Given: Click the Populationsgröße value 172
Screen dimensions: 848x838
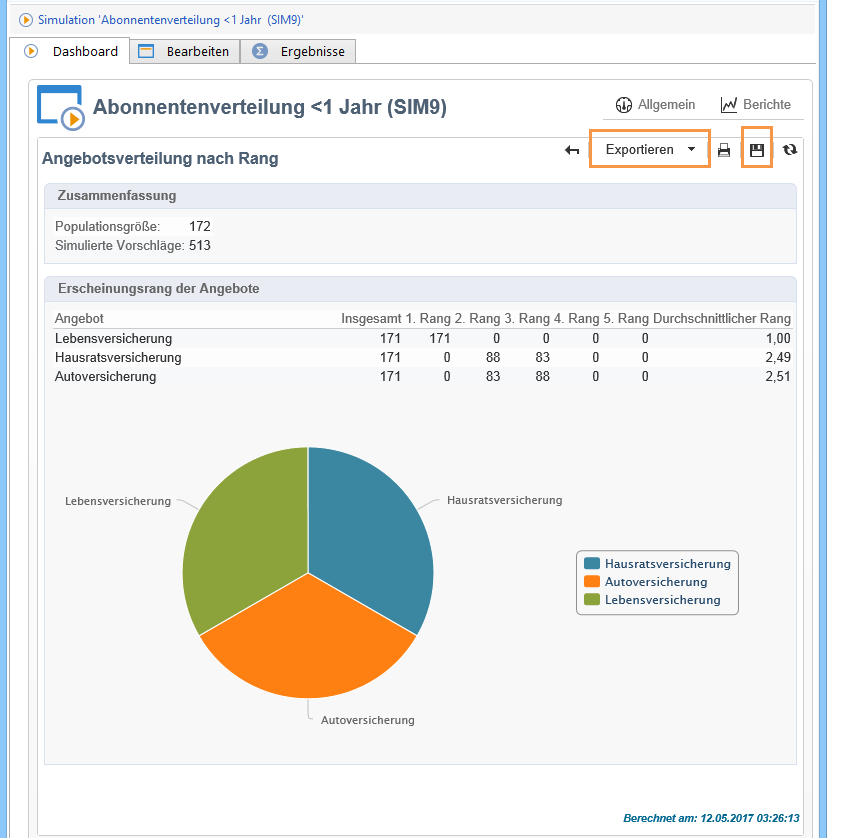Looking at the screenshot, I should pos(200,226).
